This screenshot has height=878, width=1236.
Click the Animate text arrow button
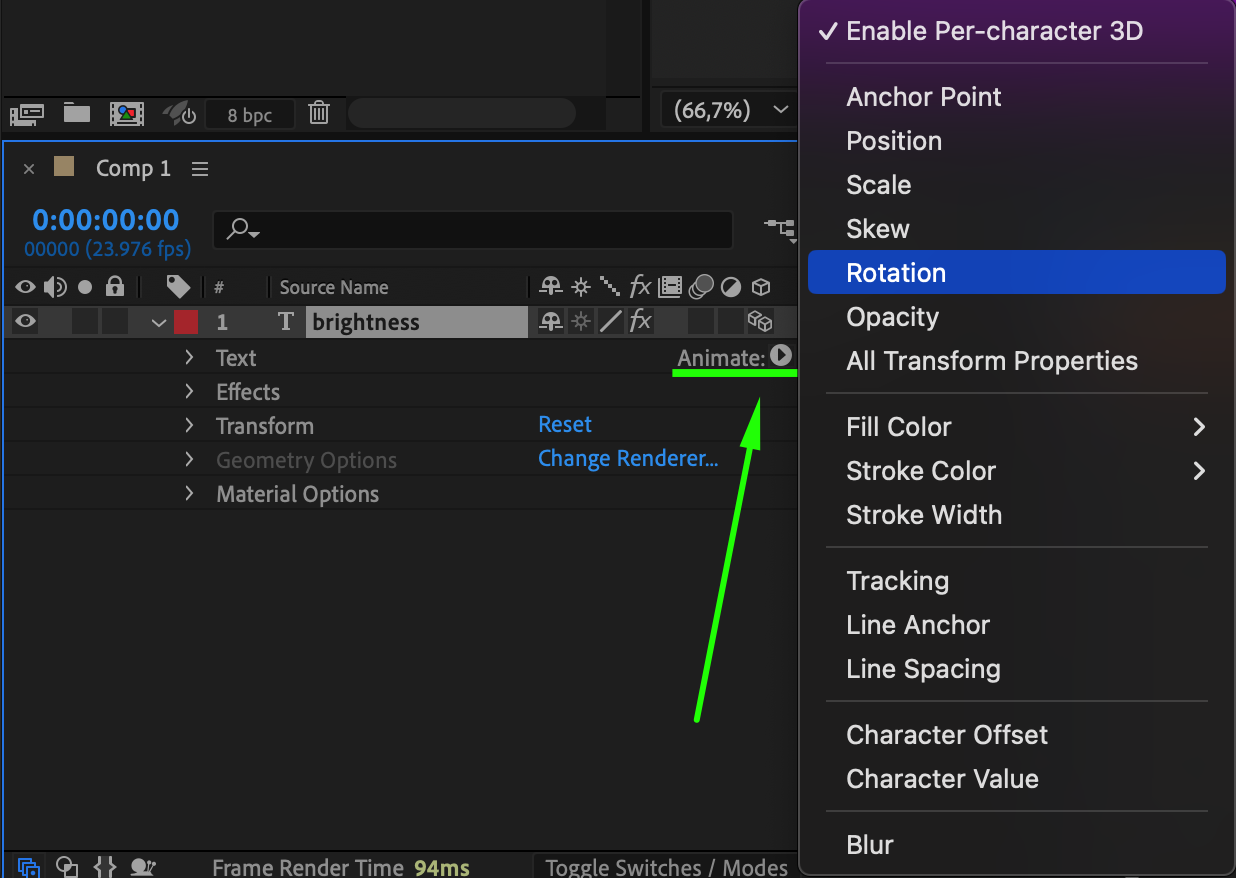point(781,356)
